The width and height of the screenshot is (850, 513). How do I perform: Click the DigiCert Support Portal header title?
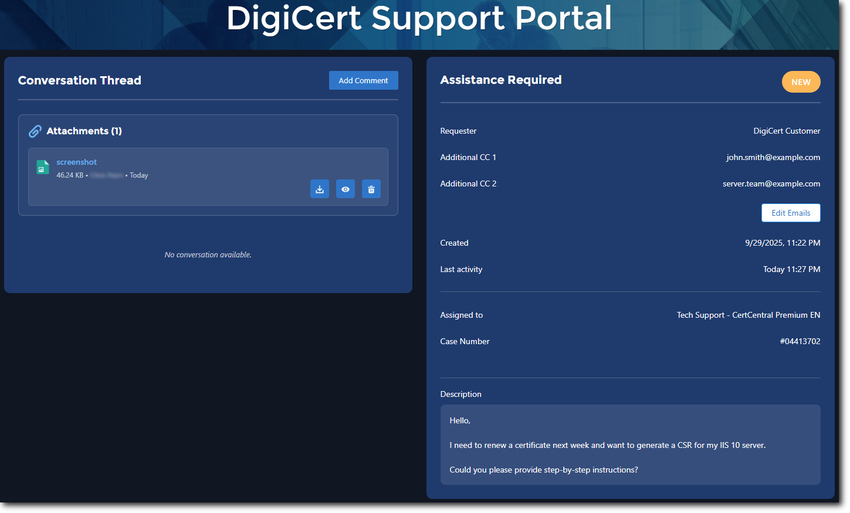[x=418, y=19]
